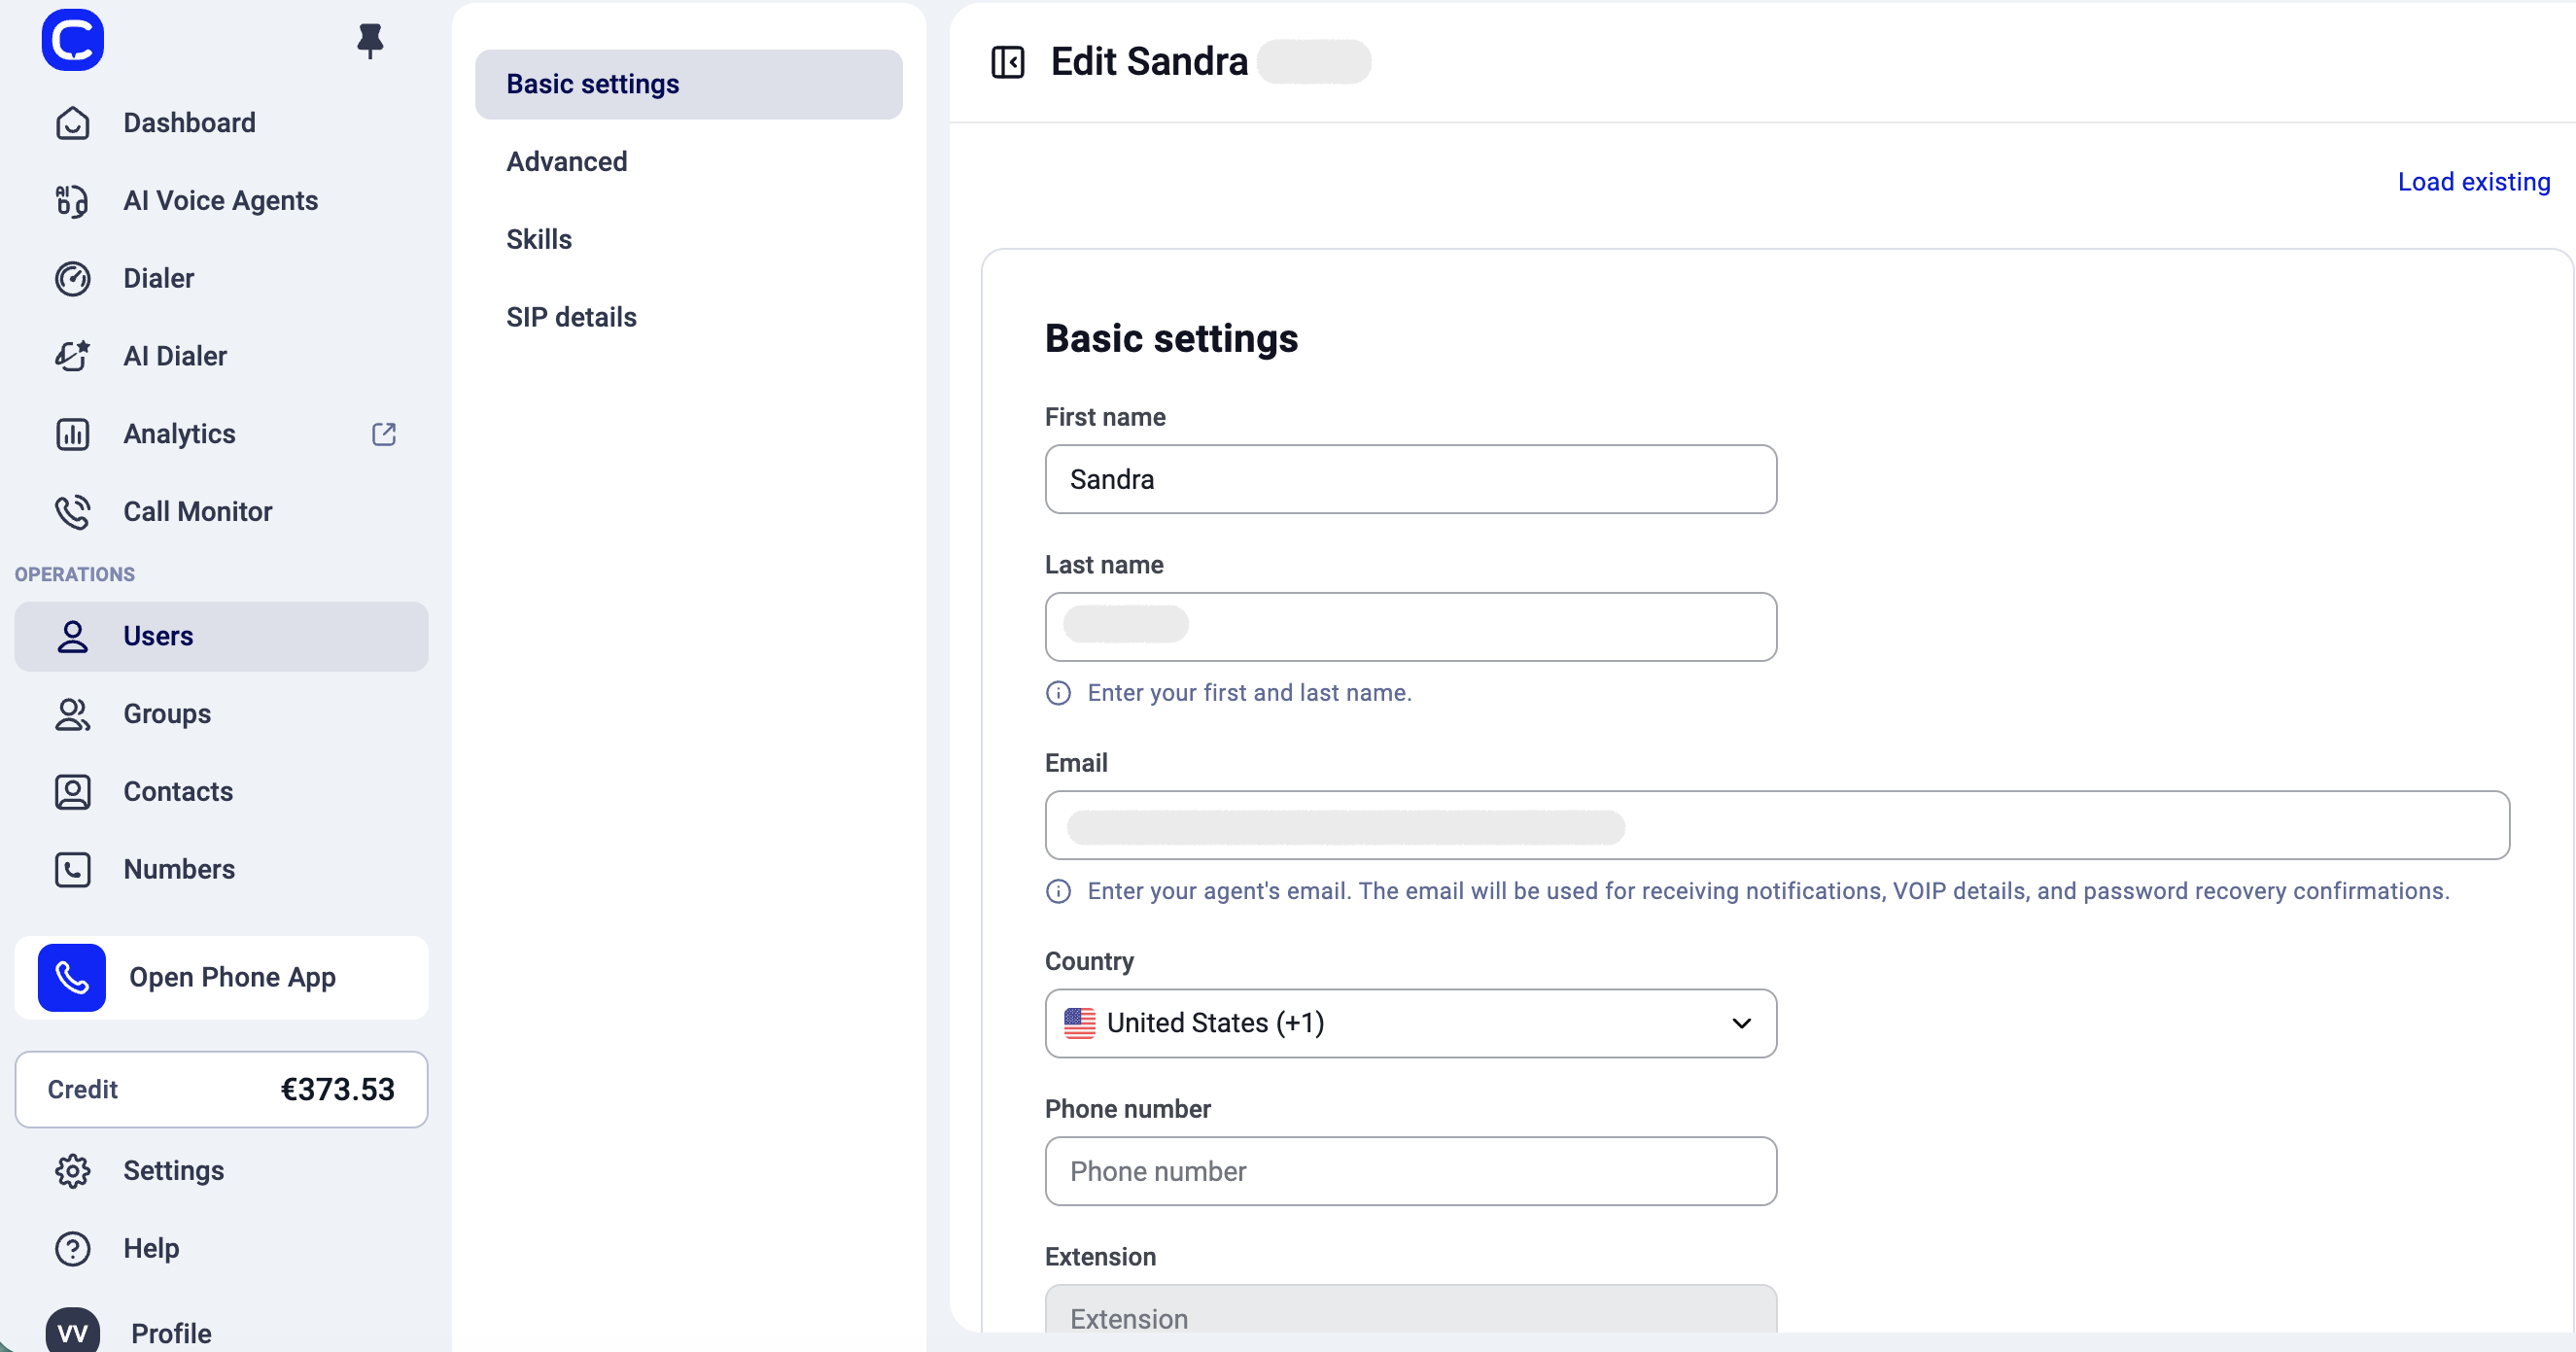Click the Load existing link
2576x1352 pixels.
coord(2474,182)
